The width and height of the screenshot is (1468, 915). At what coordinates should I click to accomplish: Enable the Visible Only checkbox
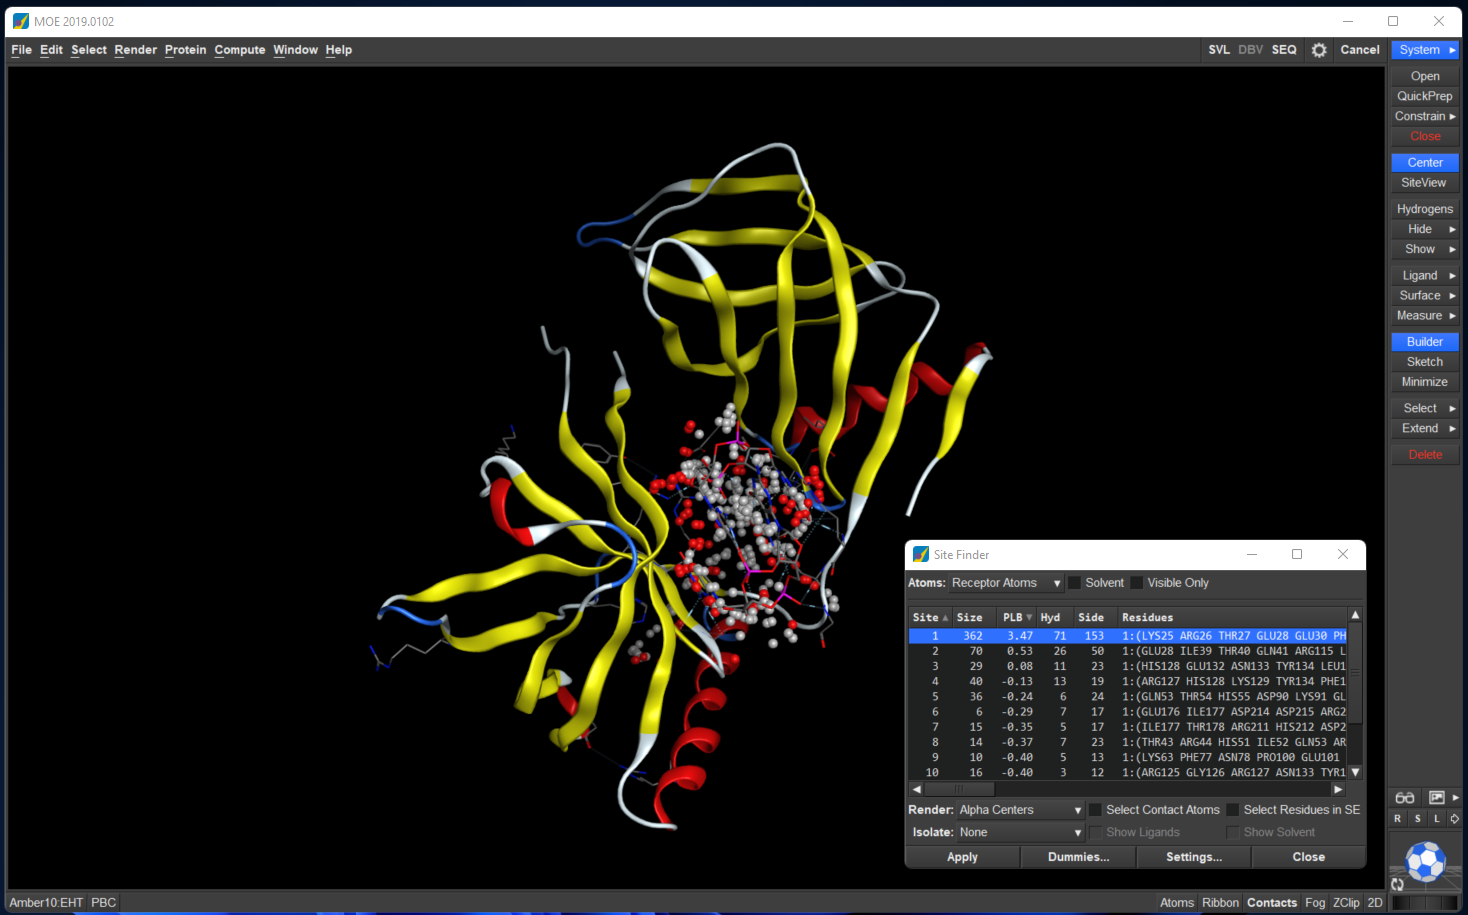click(x=1137, y=583)
